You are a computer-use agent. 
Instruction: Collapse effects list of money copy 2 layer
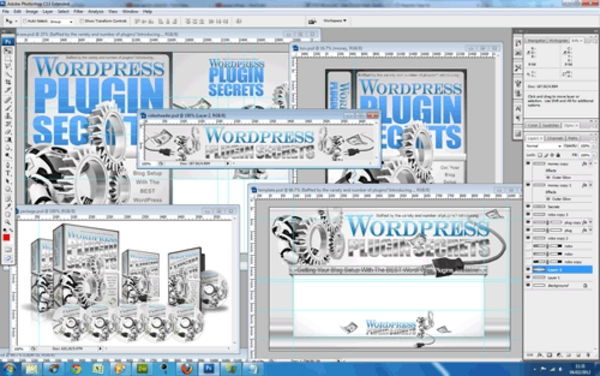590,185
